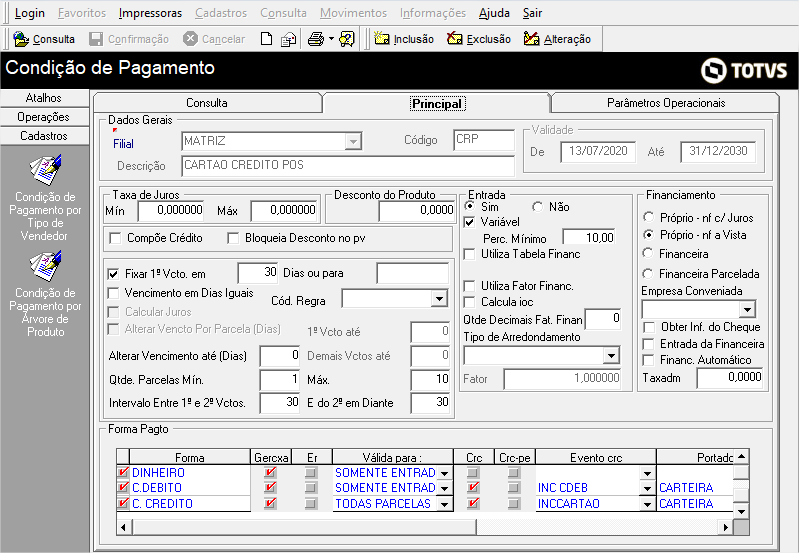The height and width of the screenshot is (553, 799).
Task: Click the Operações sidebar button
Action: pos(44,117)
